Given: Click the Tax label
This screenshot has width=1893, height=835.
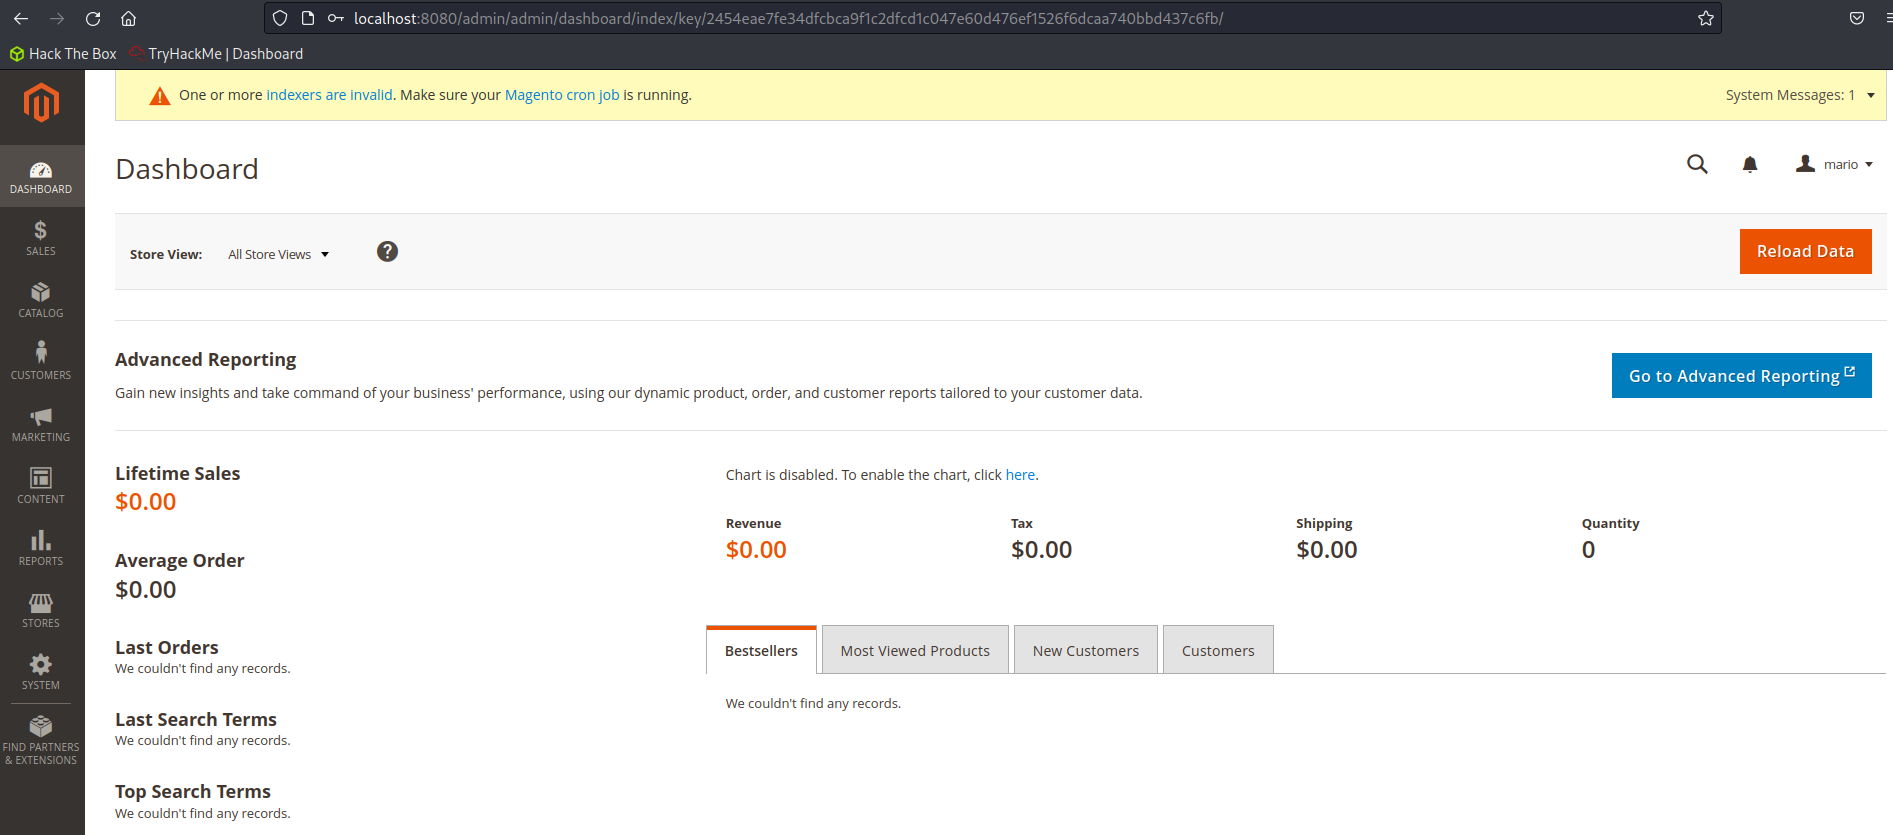Looking at the screenshot, I should tap(1022, 523).
